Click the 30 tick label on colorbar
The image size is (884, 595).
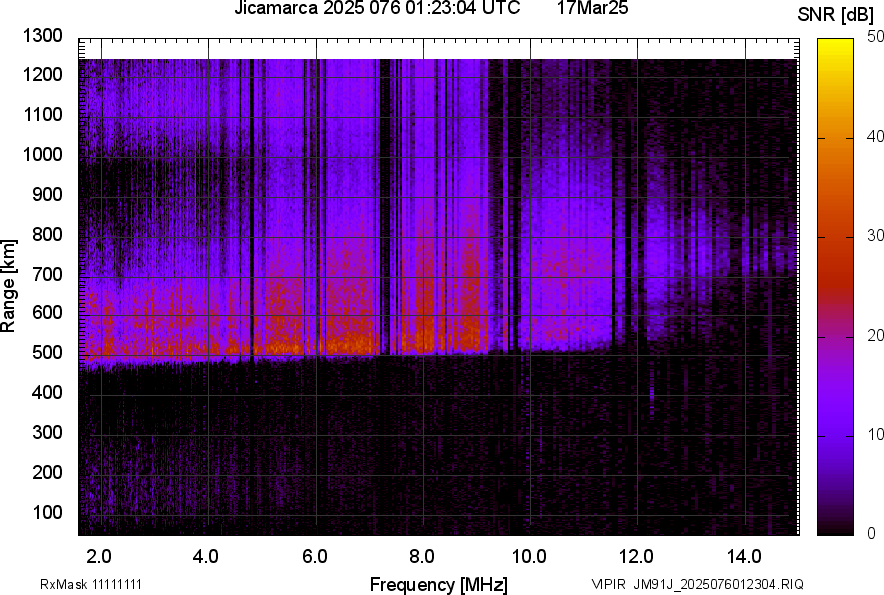pyautogui.click(x=875, y=236)
